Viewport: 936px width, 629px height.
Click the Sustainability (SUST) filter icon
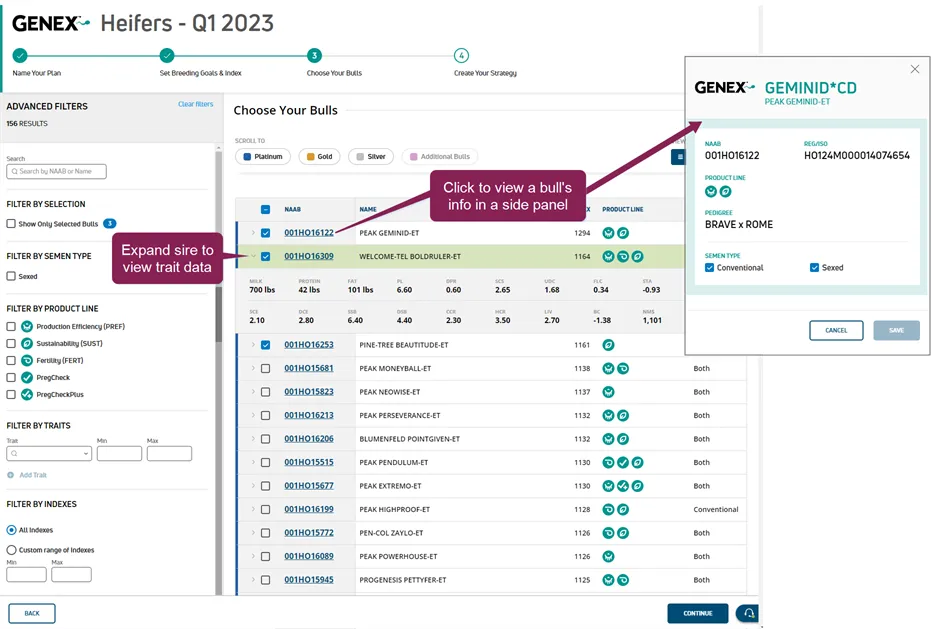27,343
